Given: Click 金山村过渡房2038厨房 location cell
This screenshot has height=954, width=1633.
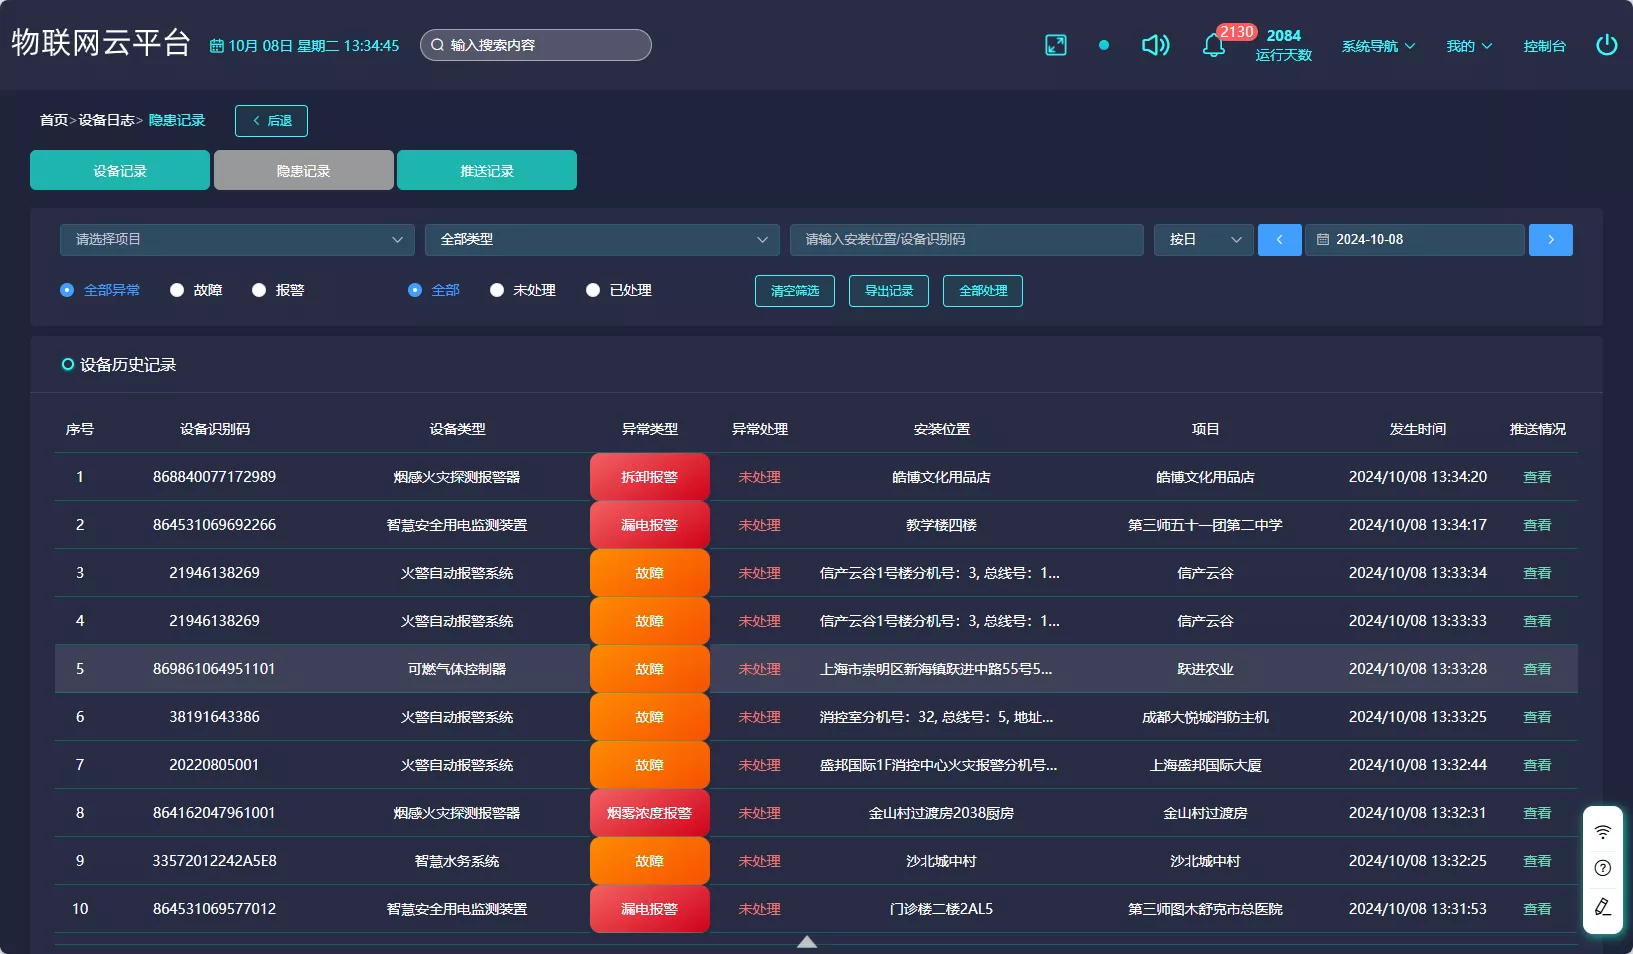Looking at the screenshot, I should 941,813.
